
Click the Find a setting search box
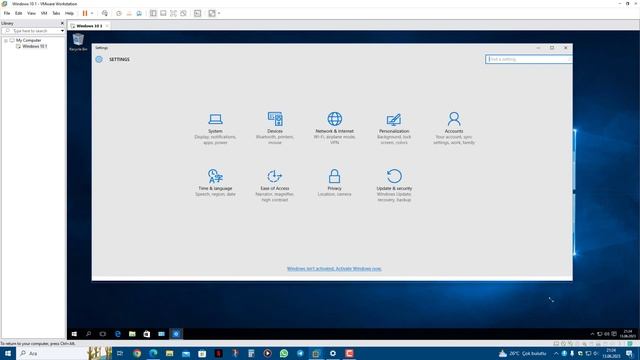point(528,59)
